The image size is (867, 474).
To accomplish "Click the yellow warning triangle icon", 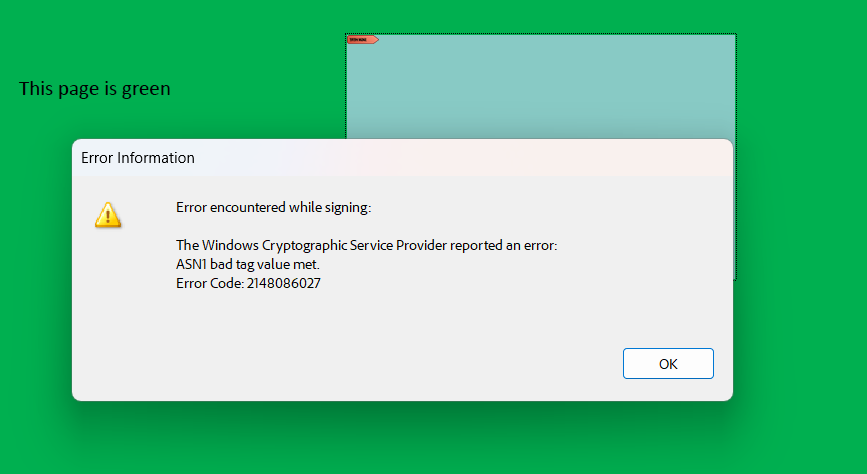I will pos(108,215).
